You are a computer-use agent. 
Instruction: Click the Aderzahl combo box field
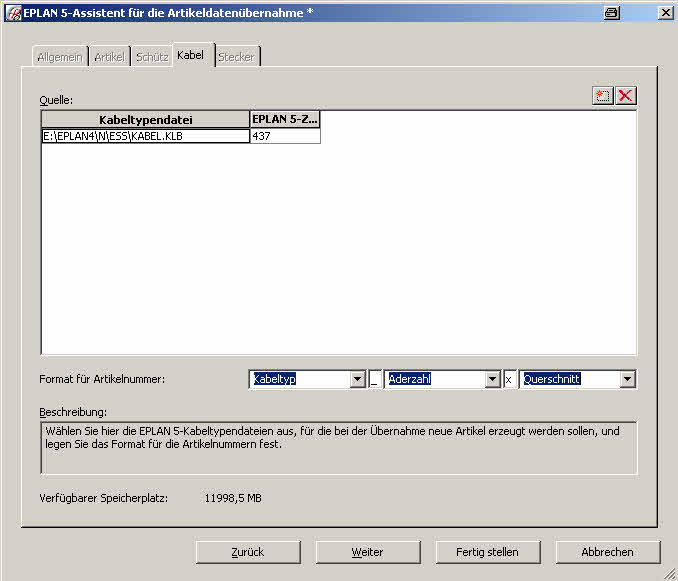point(442,380)
